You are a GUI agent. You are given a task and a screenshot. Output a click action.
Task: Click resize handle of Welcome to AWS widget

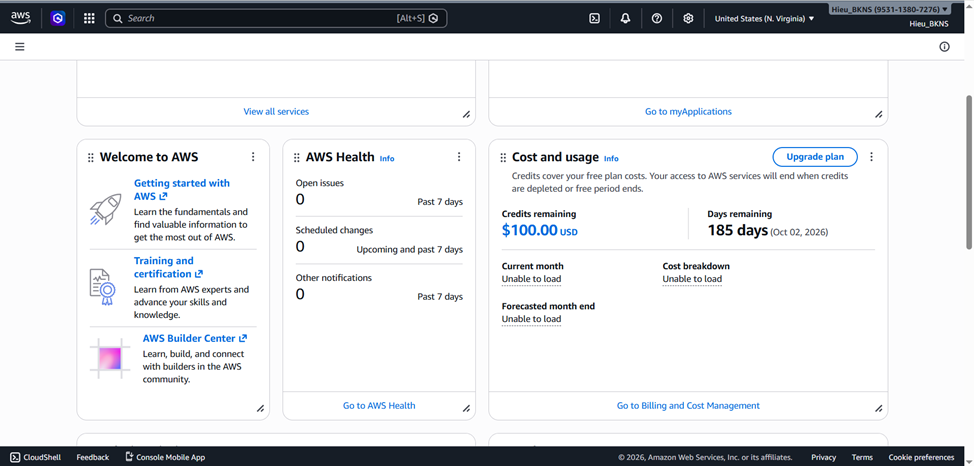(260, 408)
